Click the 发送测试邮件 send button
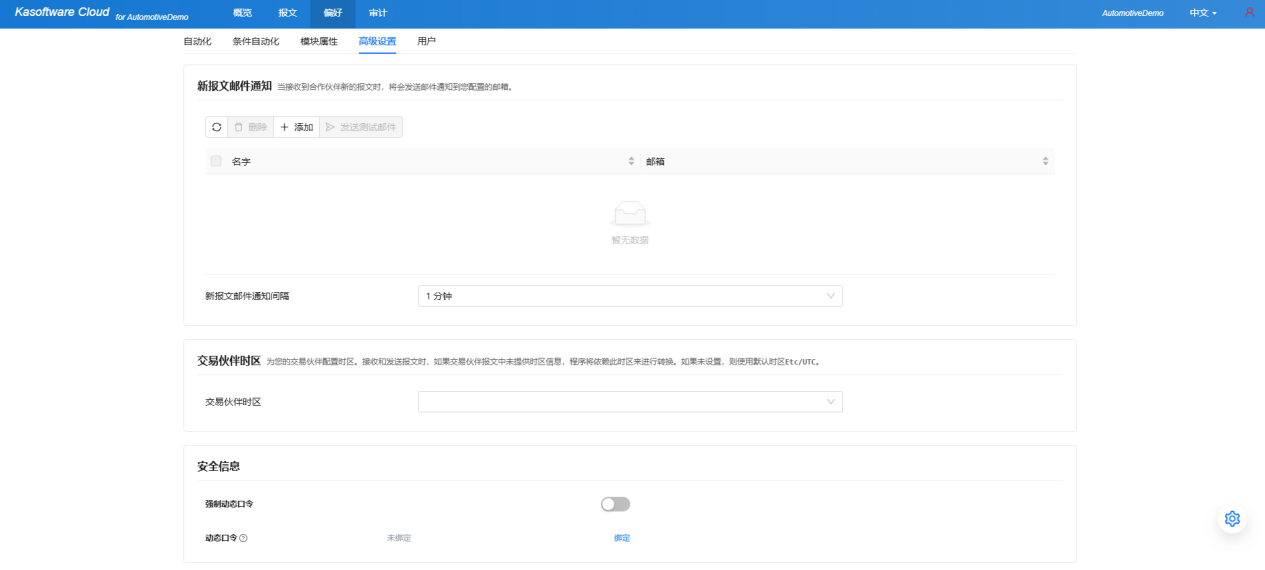1265x570 pixels. pos(361,127)
